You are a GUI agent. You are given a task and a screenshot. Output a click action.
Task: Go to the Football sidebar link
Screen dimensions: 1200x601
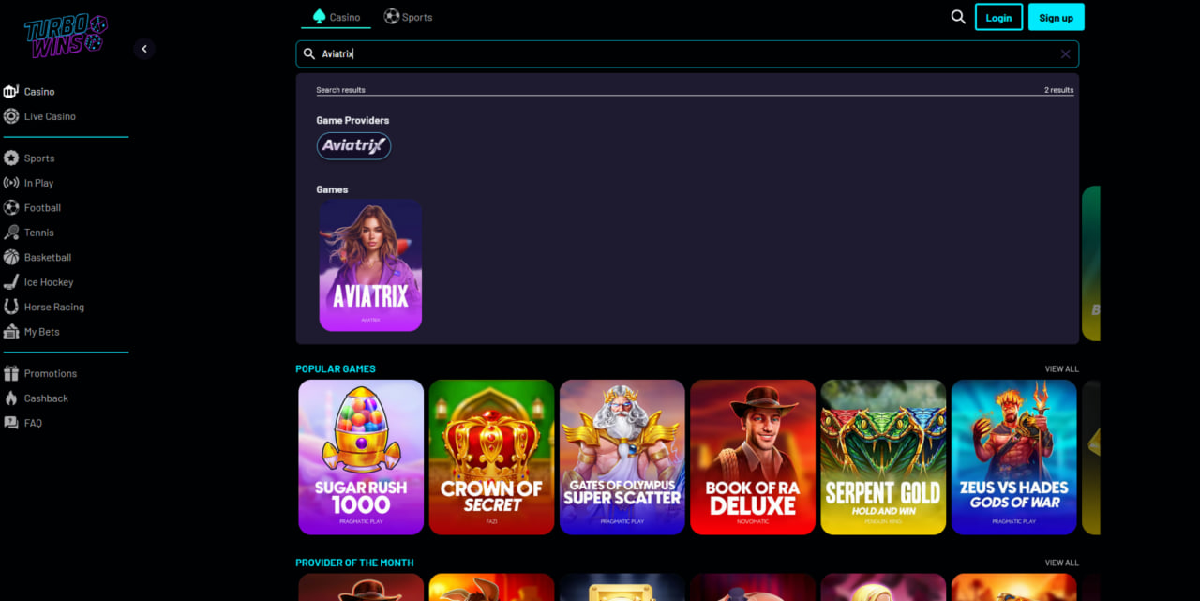43,208
